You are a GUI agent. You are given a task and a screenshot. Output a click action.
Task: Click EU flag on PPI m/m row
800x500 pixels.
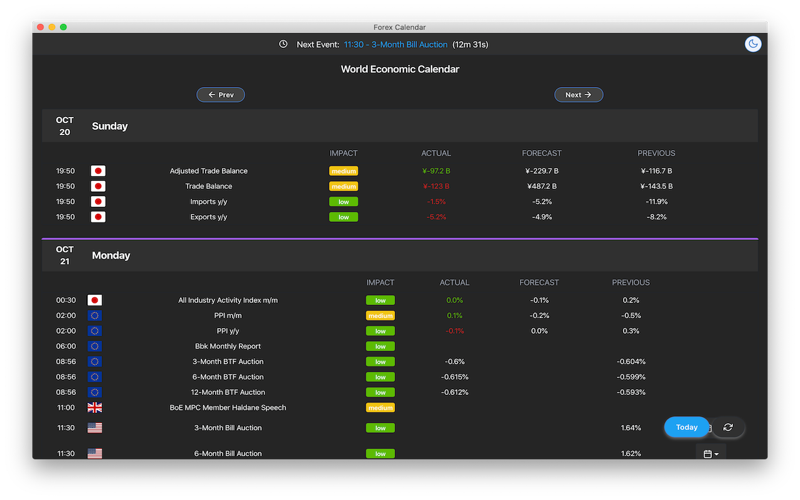(x=94, y=316)
